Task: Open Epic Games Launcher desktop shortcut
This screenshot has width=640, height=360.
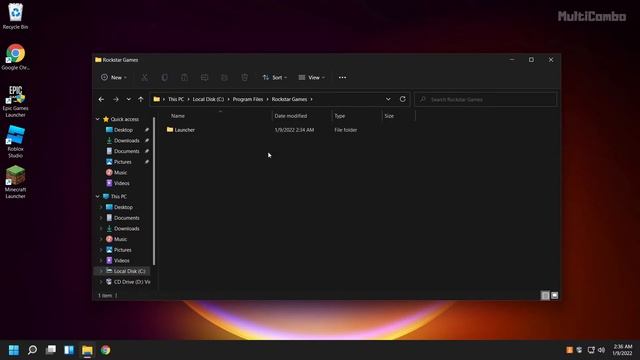Action: click(15, 102)
